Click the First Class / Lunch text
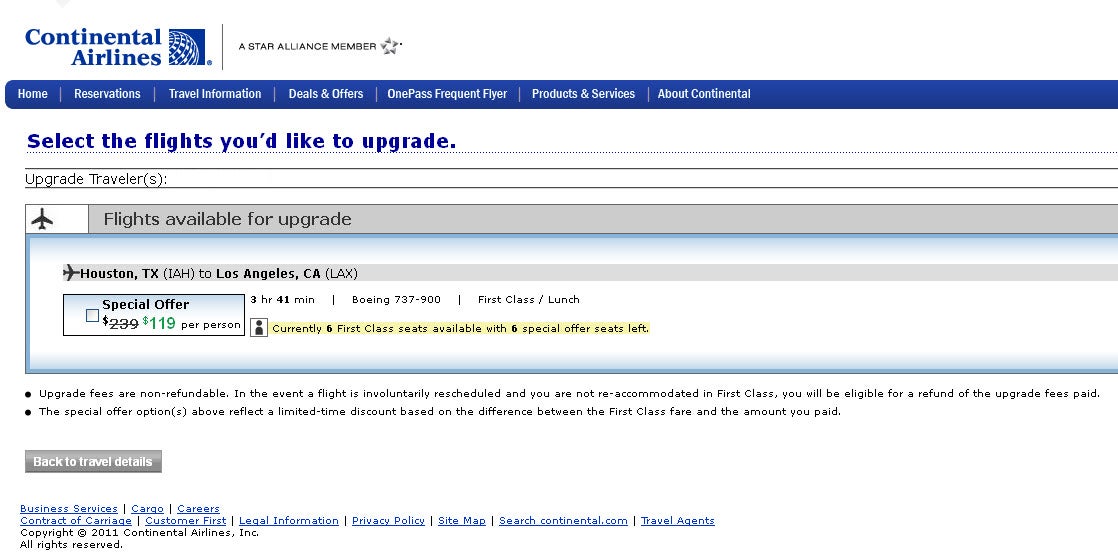This screenshot has height=553, width=1118. (x=528, y=299)
